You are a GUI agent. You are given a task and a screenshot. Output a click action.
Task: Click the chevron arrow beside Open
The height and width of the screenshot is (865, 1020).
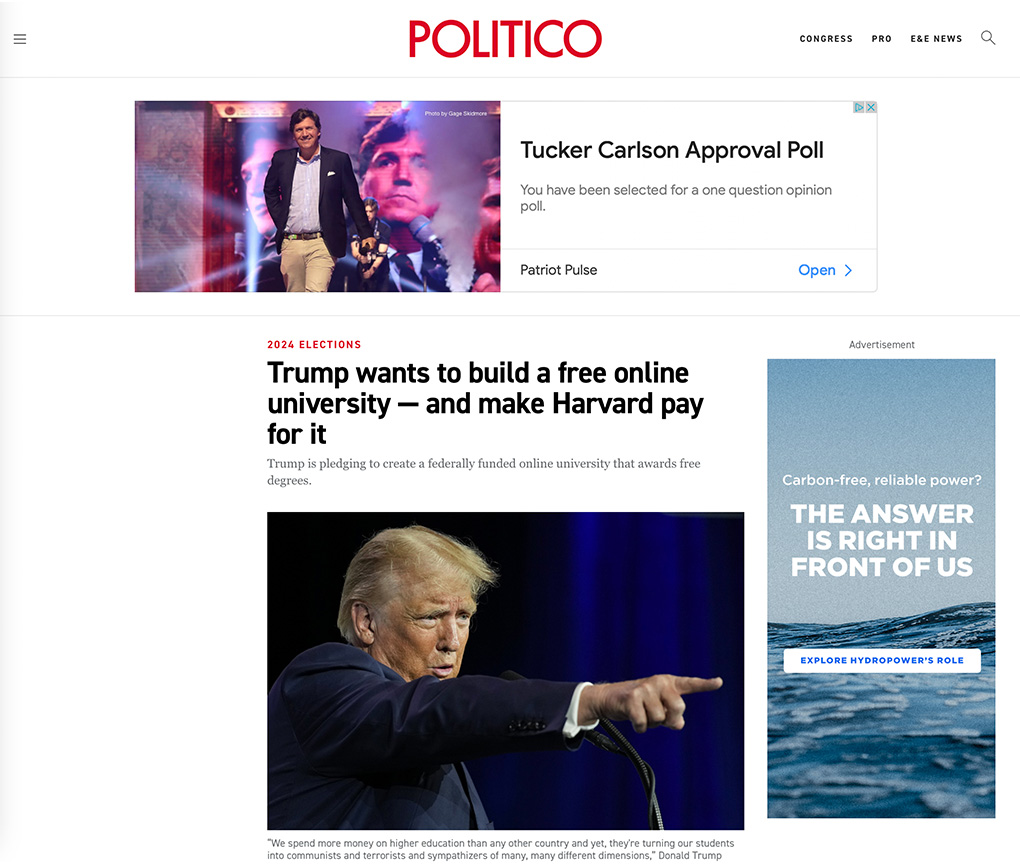coord(848,271)
